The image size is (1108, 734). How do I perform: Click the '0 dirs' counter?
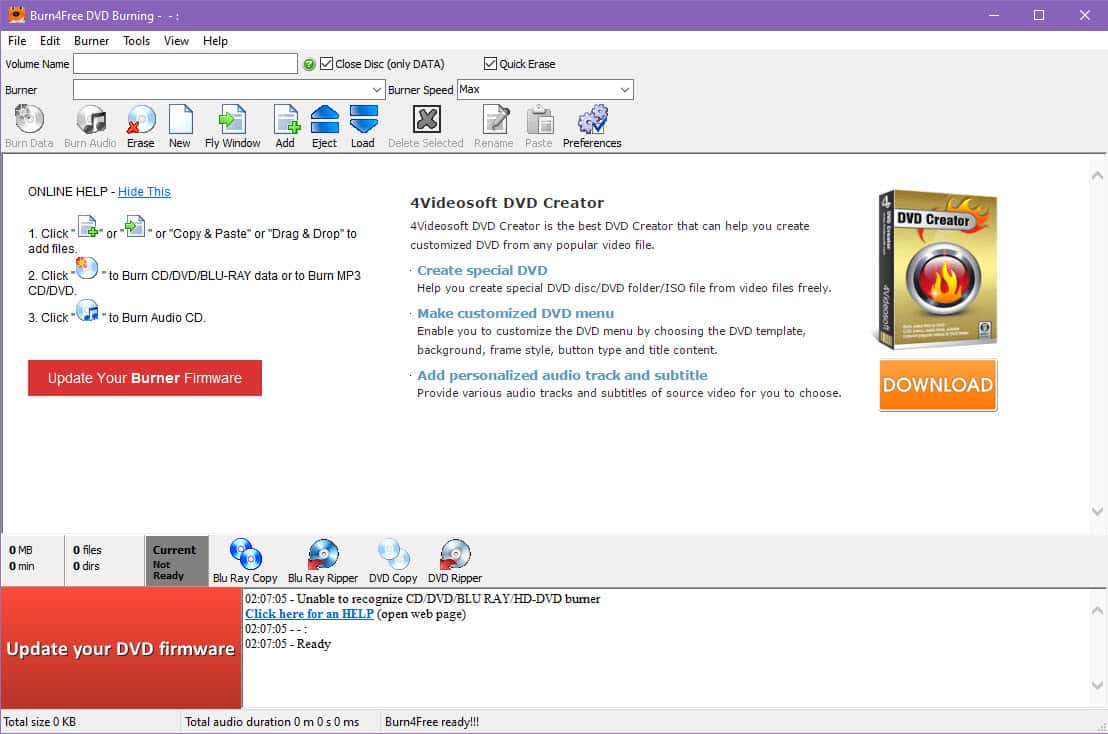[86, 567]
